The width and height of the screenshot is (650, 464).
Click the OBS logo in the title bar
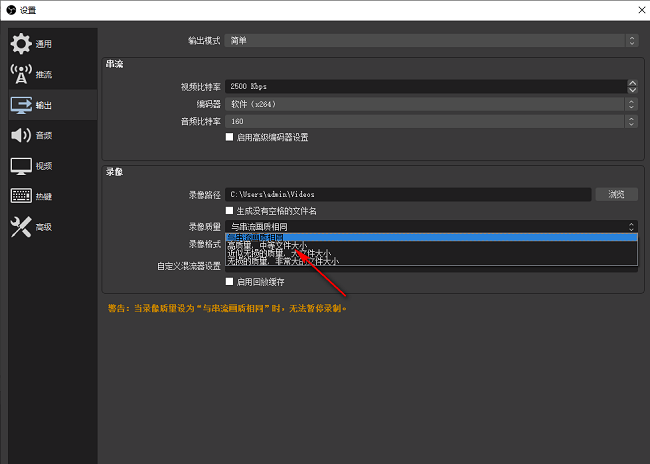pos(11,10)
